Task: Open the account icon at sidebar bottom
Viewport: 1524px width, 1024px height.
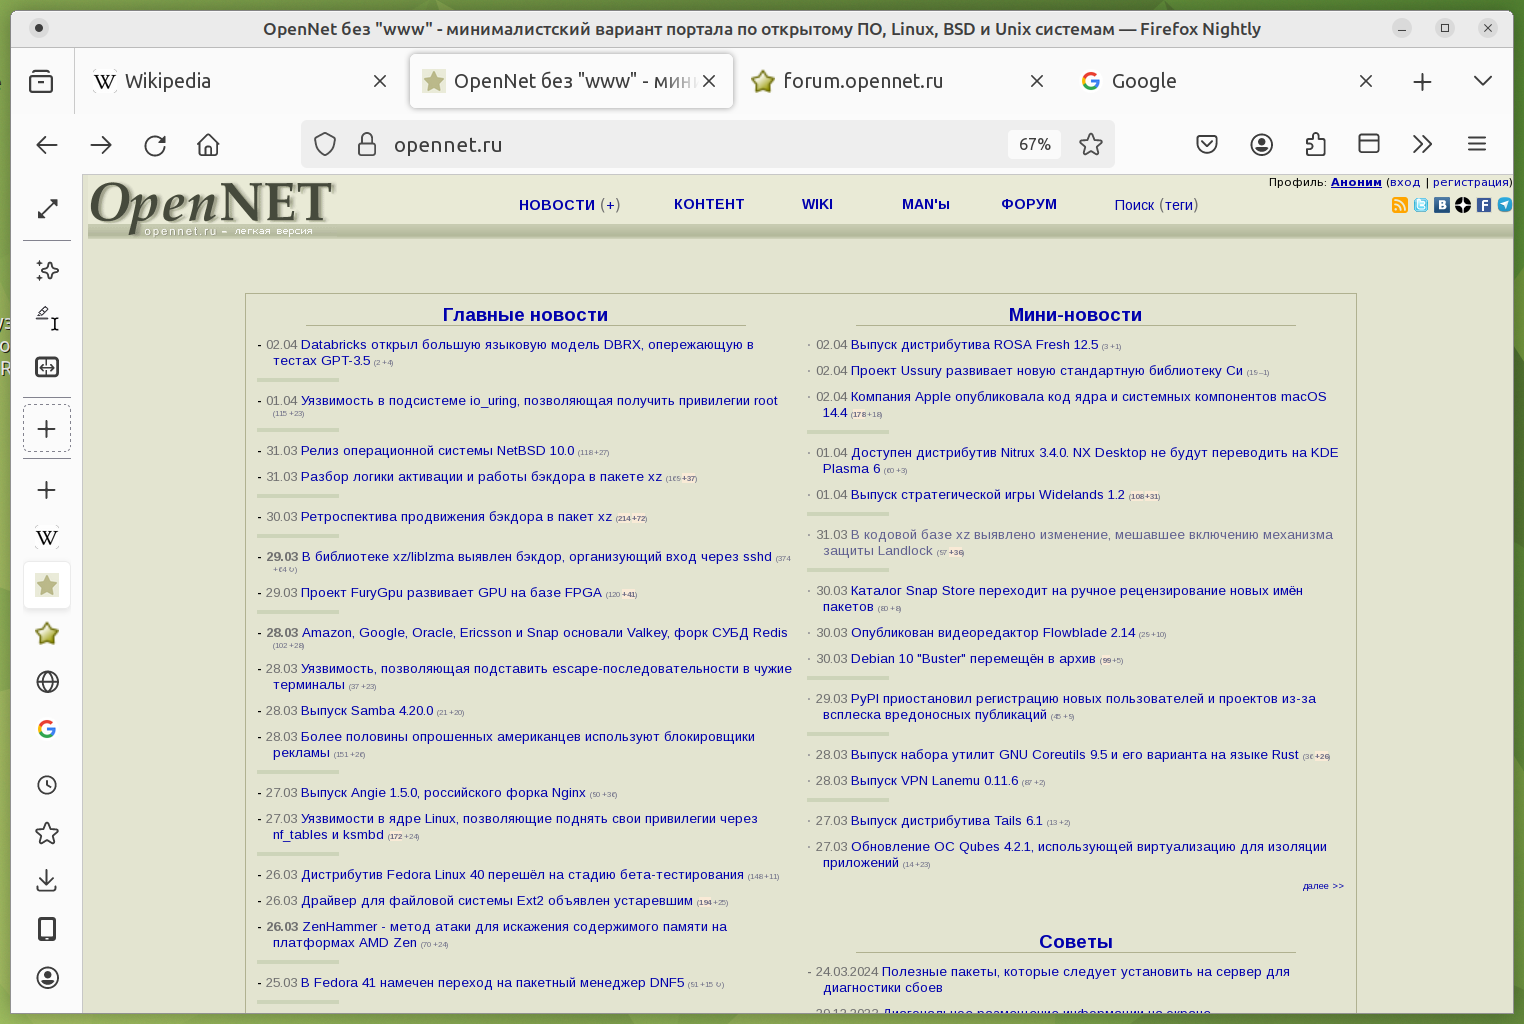Action: [x=47, y=978]
